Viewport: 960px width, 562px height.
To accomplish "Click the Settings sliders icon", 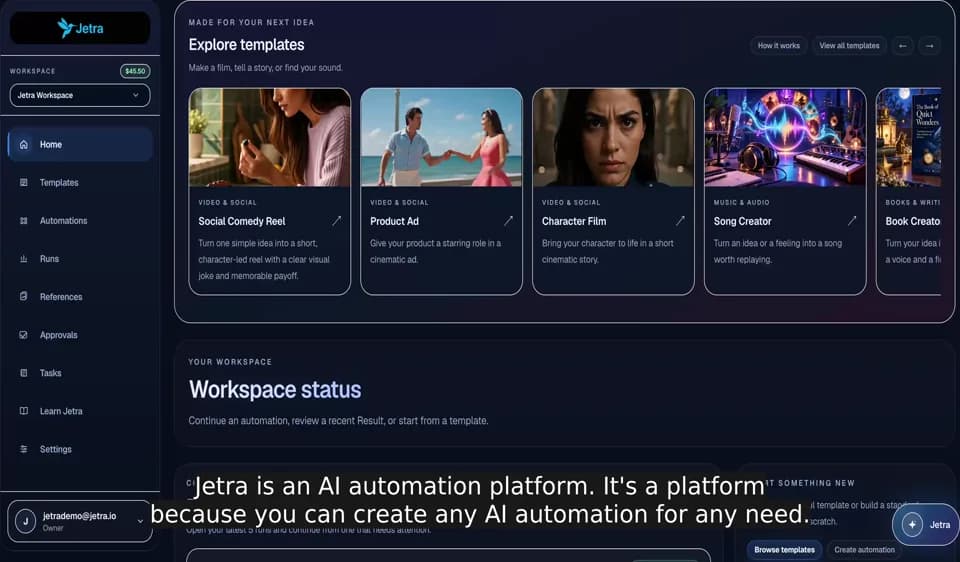I will (24, 449).
